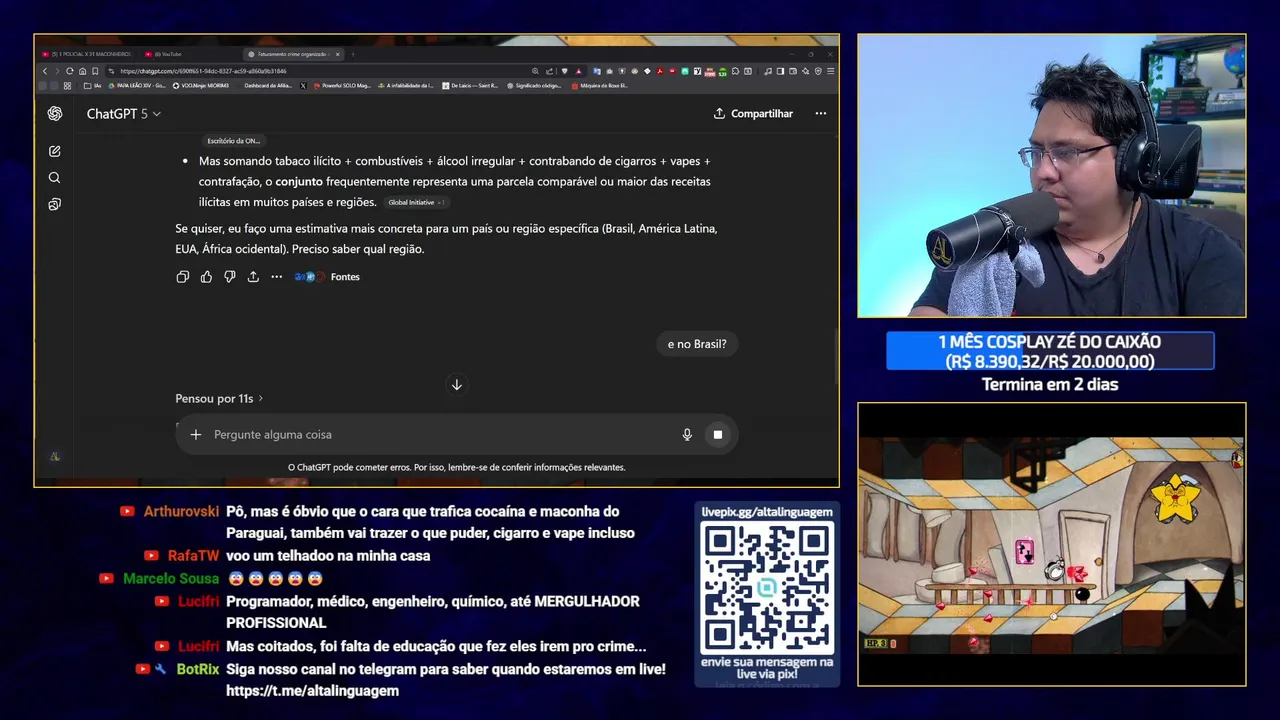The height and width of the screenshot is (720, 1280).
Task: Open a new browser tab with plus
Action: [x=352, y=54]
